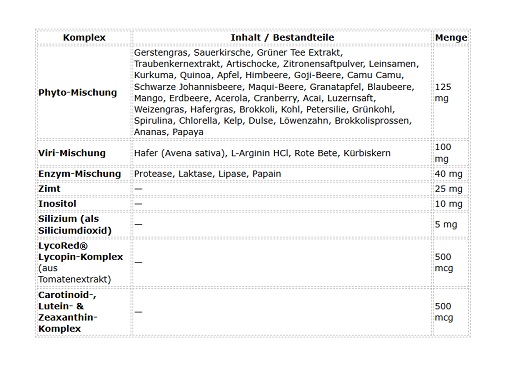This screenshot has height=368, width=512.
Task: Select the Enzym-Mischung row label
Action: (79, 174)
